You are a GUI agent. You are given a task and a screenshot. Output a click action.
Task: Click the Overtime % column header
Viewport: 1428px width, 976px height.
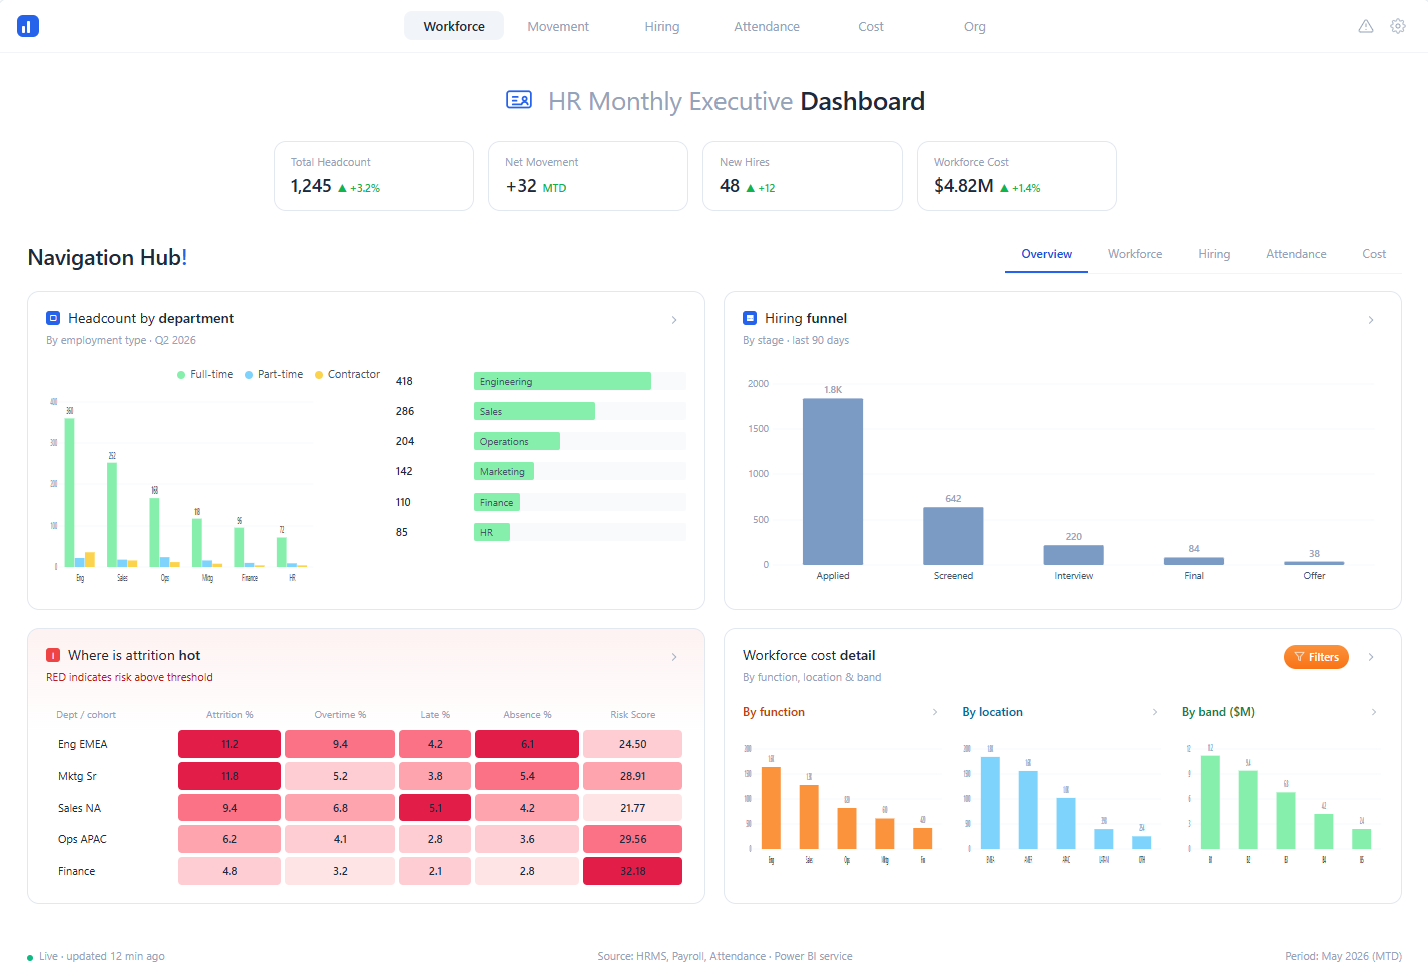[340, 715]
